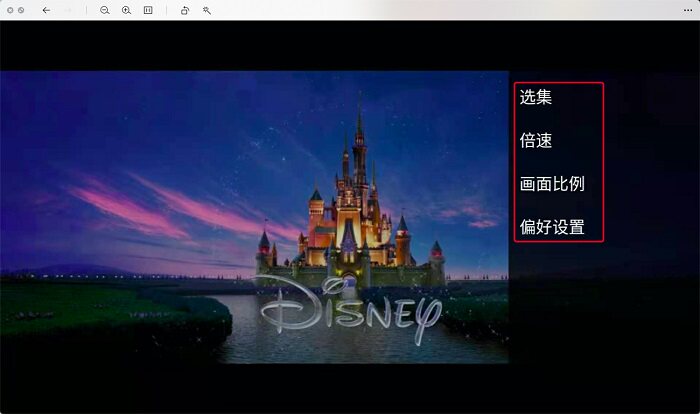Image resolution: width=700 pixels, height=414 pixels.
Task: Go back with the left arrow
Action: (x=46, y=10)
